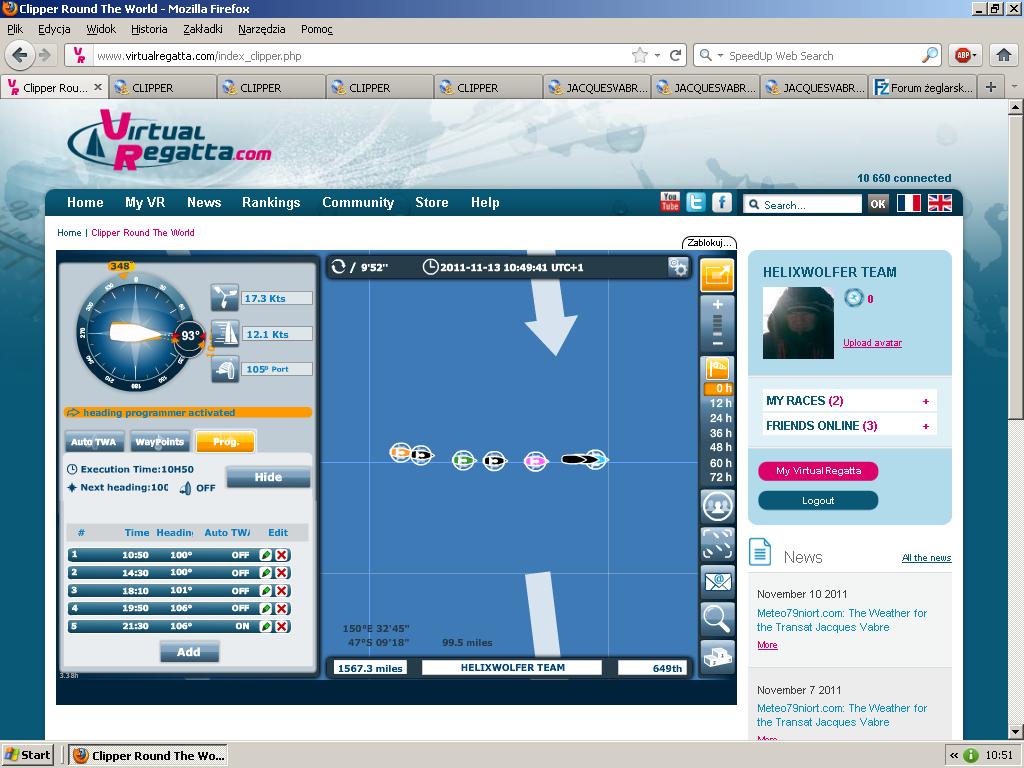Screen dimensions: 1024x768
Task: Click the orange fullscreen map icon
Action: coord(717,274)
